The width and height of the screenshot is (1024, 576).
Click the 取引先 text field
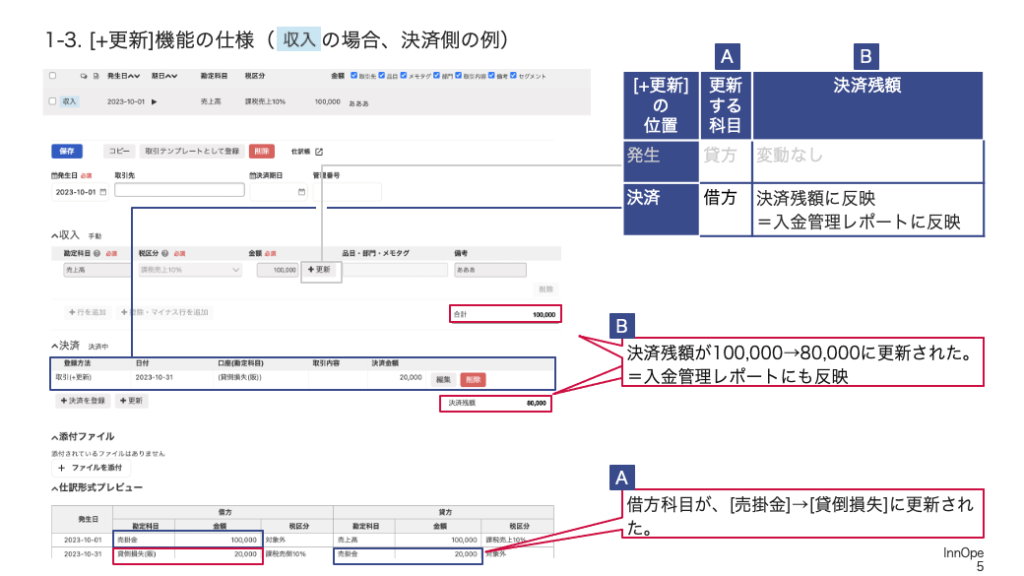tap(180, 190)
